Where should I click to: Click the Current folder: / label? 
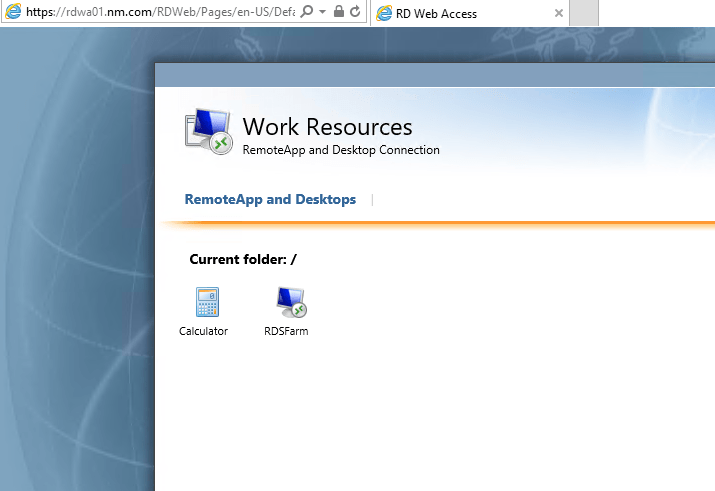[243, 259]
